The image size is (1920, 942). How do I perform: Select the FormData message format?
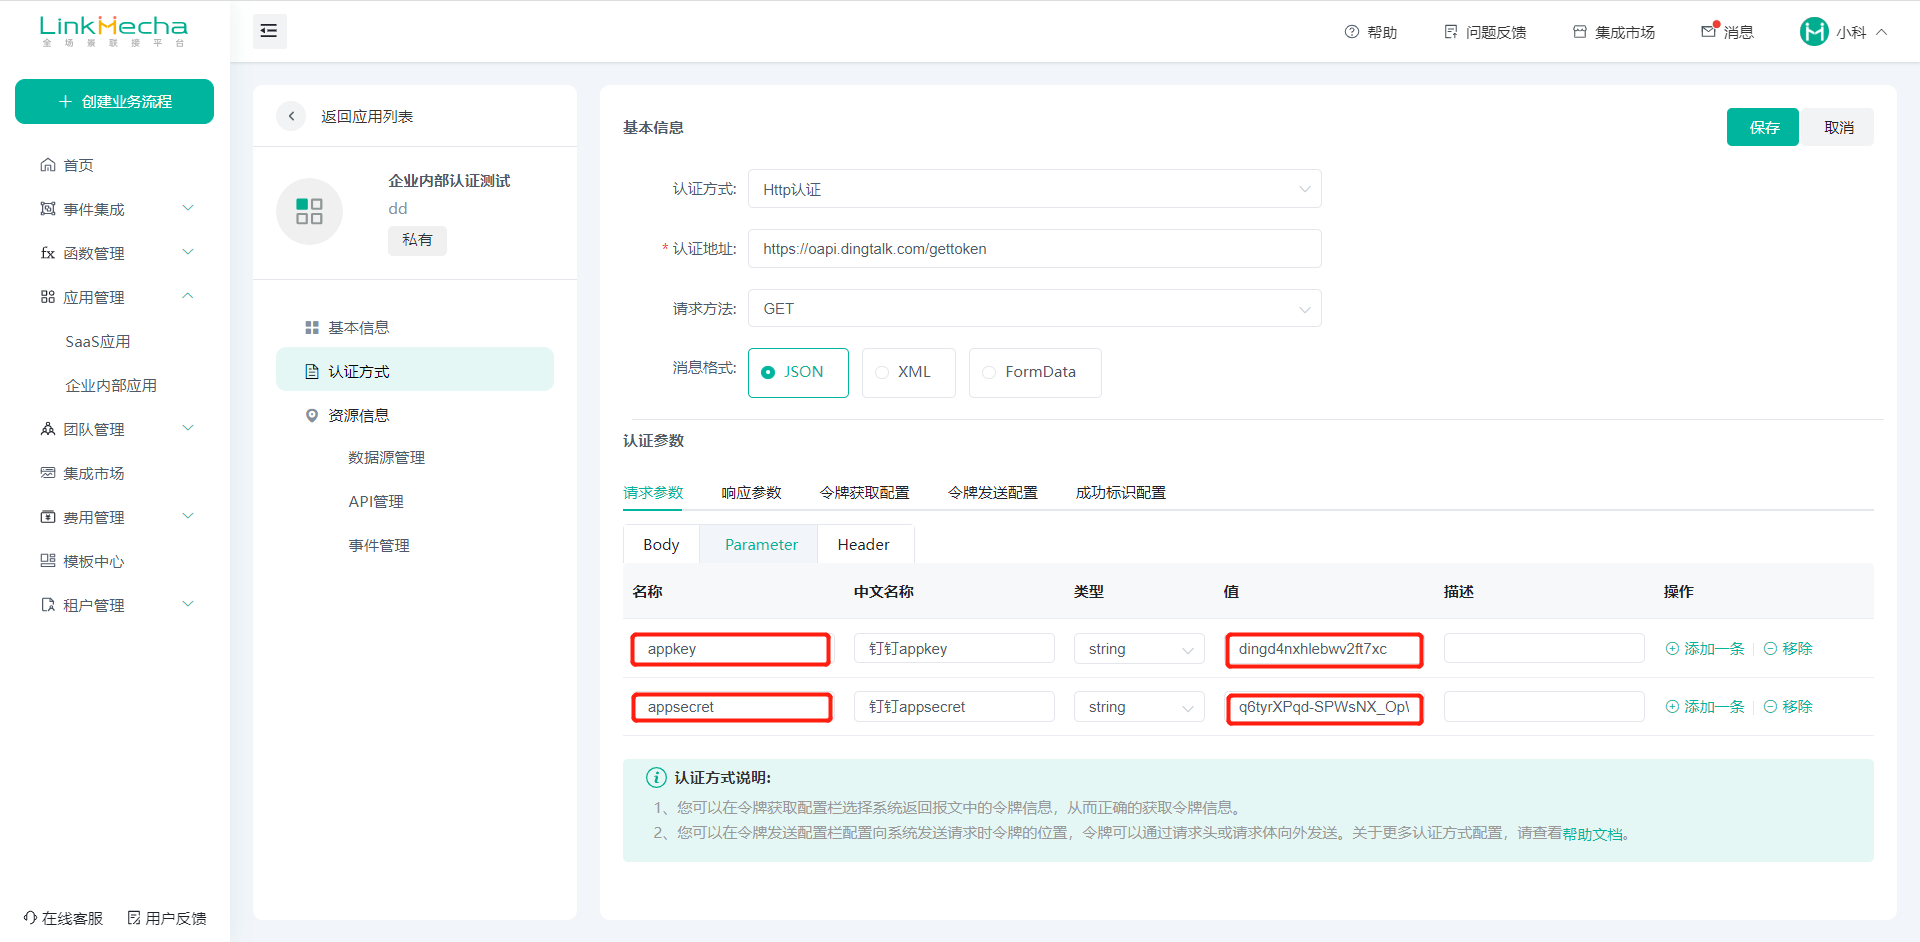click(x=1035, y=372)
